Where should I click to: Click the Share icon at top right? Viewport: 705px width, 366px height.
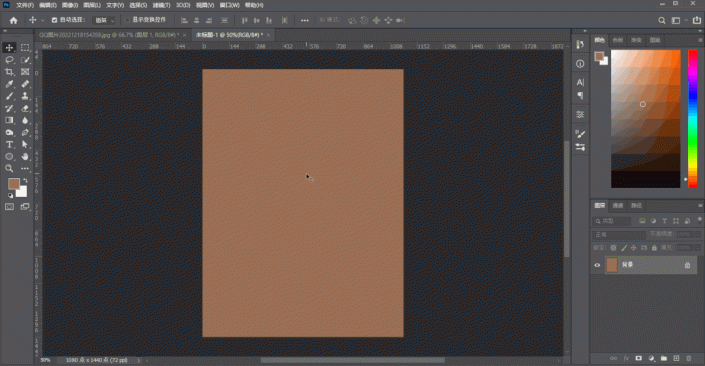(x=697, y=20)
